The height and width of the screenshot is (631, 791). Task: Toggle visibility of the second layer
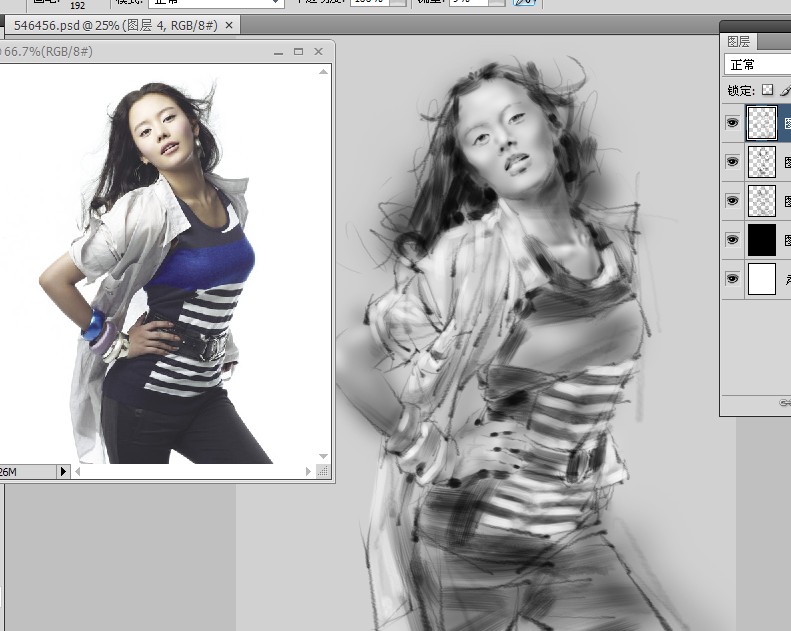click(x=732, y=161)
